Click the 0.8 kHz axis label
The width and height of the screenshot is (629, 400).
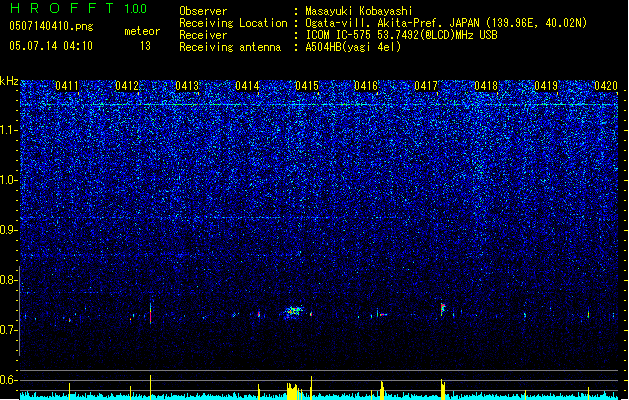8,280
